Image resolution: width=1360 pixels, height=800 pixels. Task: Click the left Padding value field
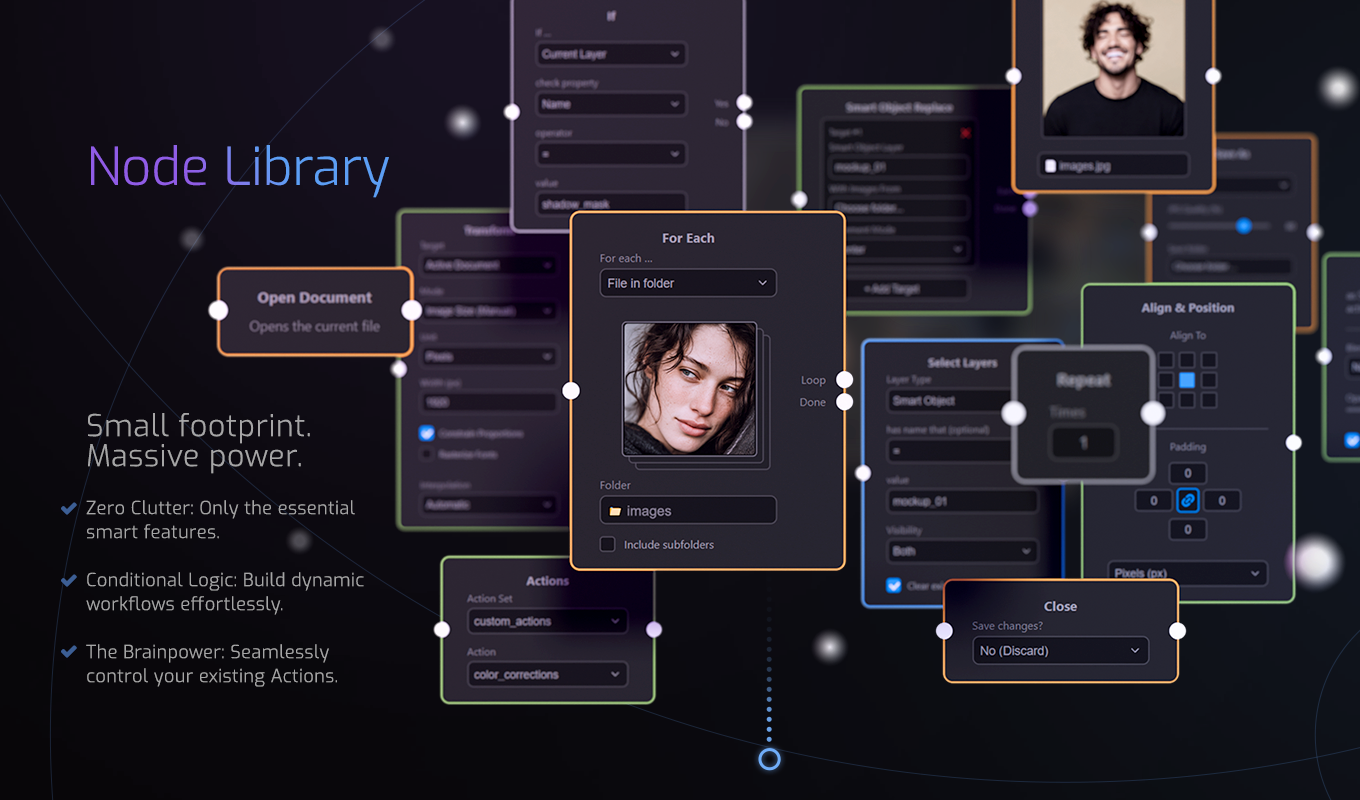pyautogui.click(x=1153, y=501)
